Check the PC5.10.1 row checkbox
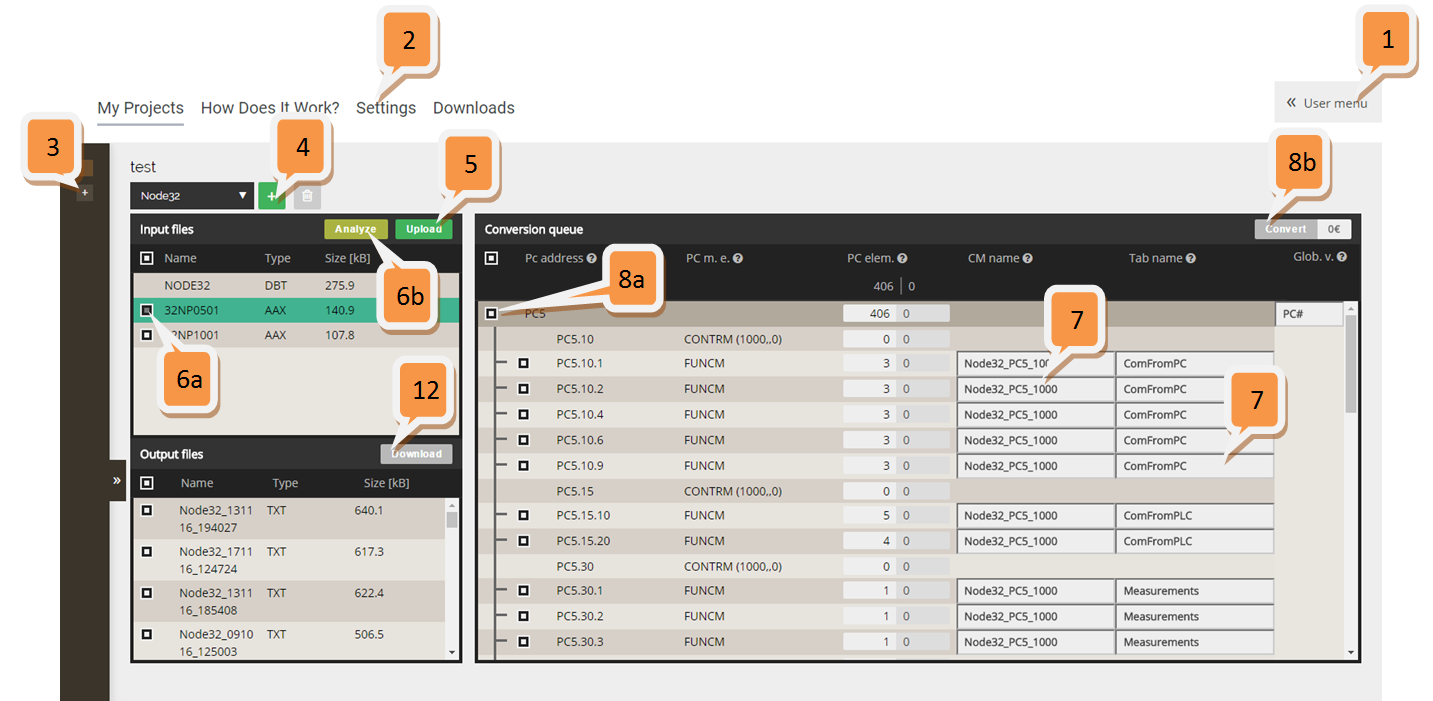Viewport: 1433px width, 701px height. pyautogui.click(x=523, y=364)
